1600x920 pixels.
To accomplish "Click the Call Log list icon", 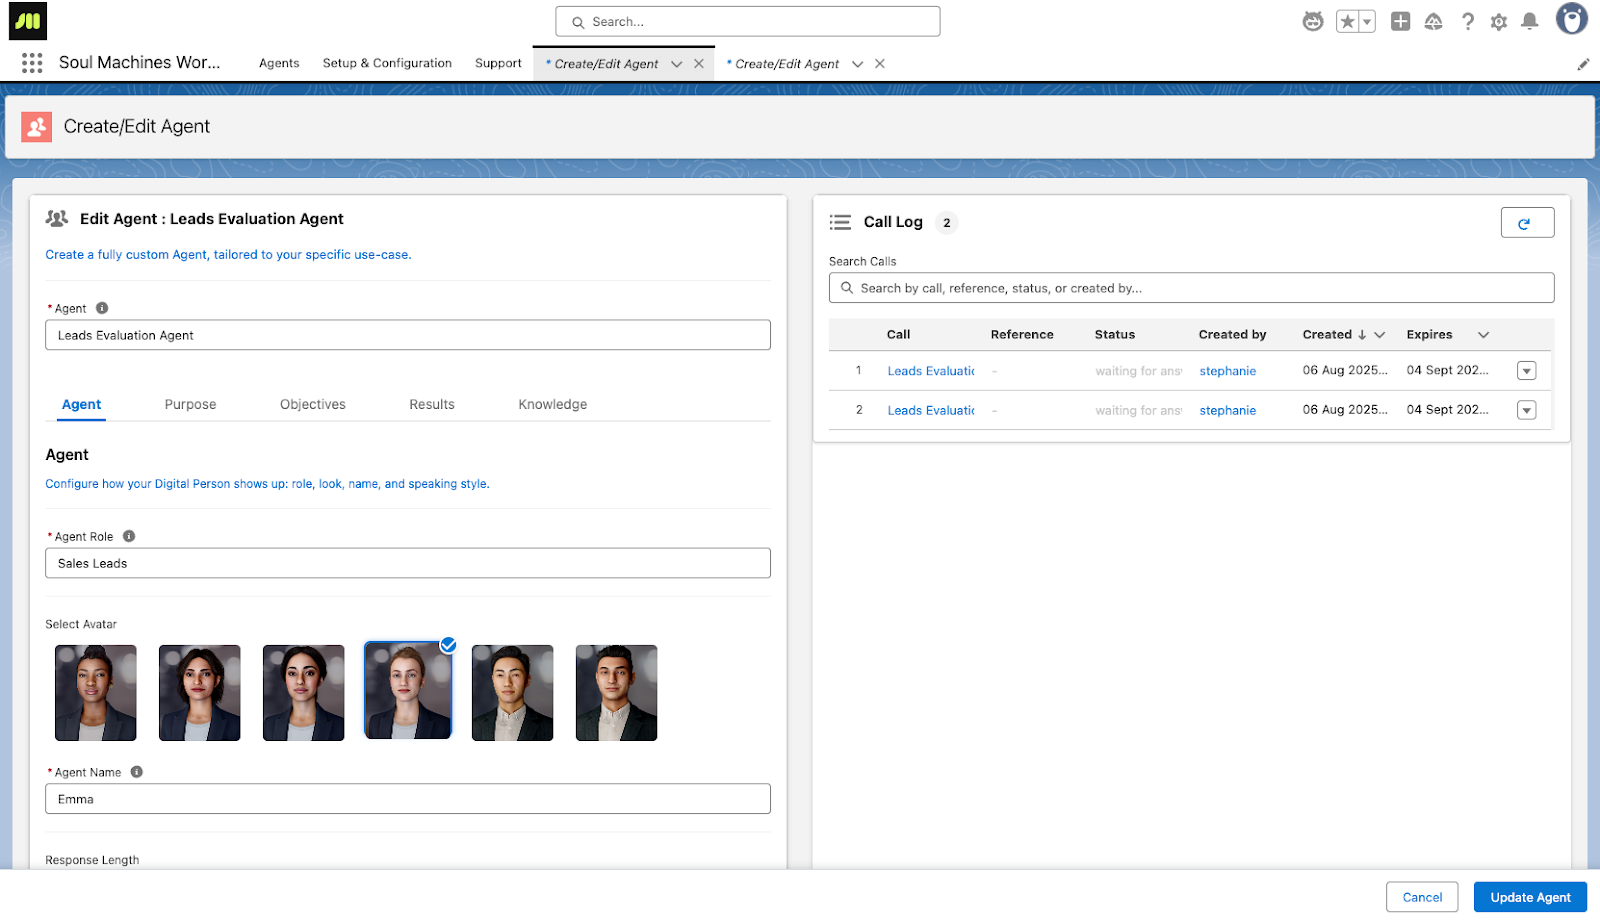I will point(840,222).
